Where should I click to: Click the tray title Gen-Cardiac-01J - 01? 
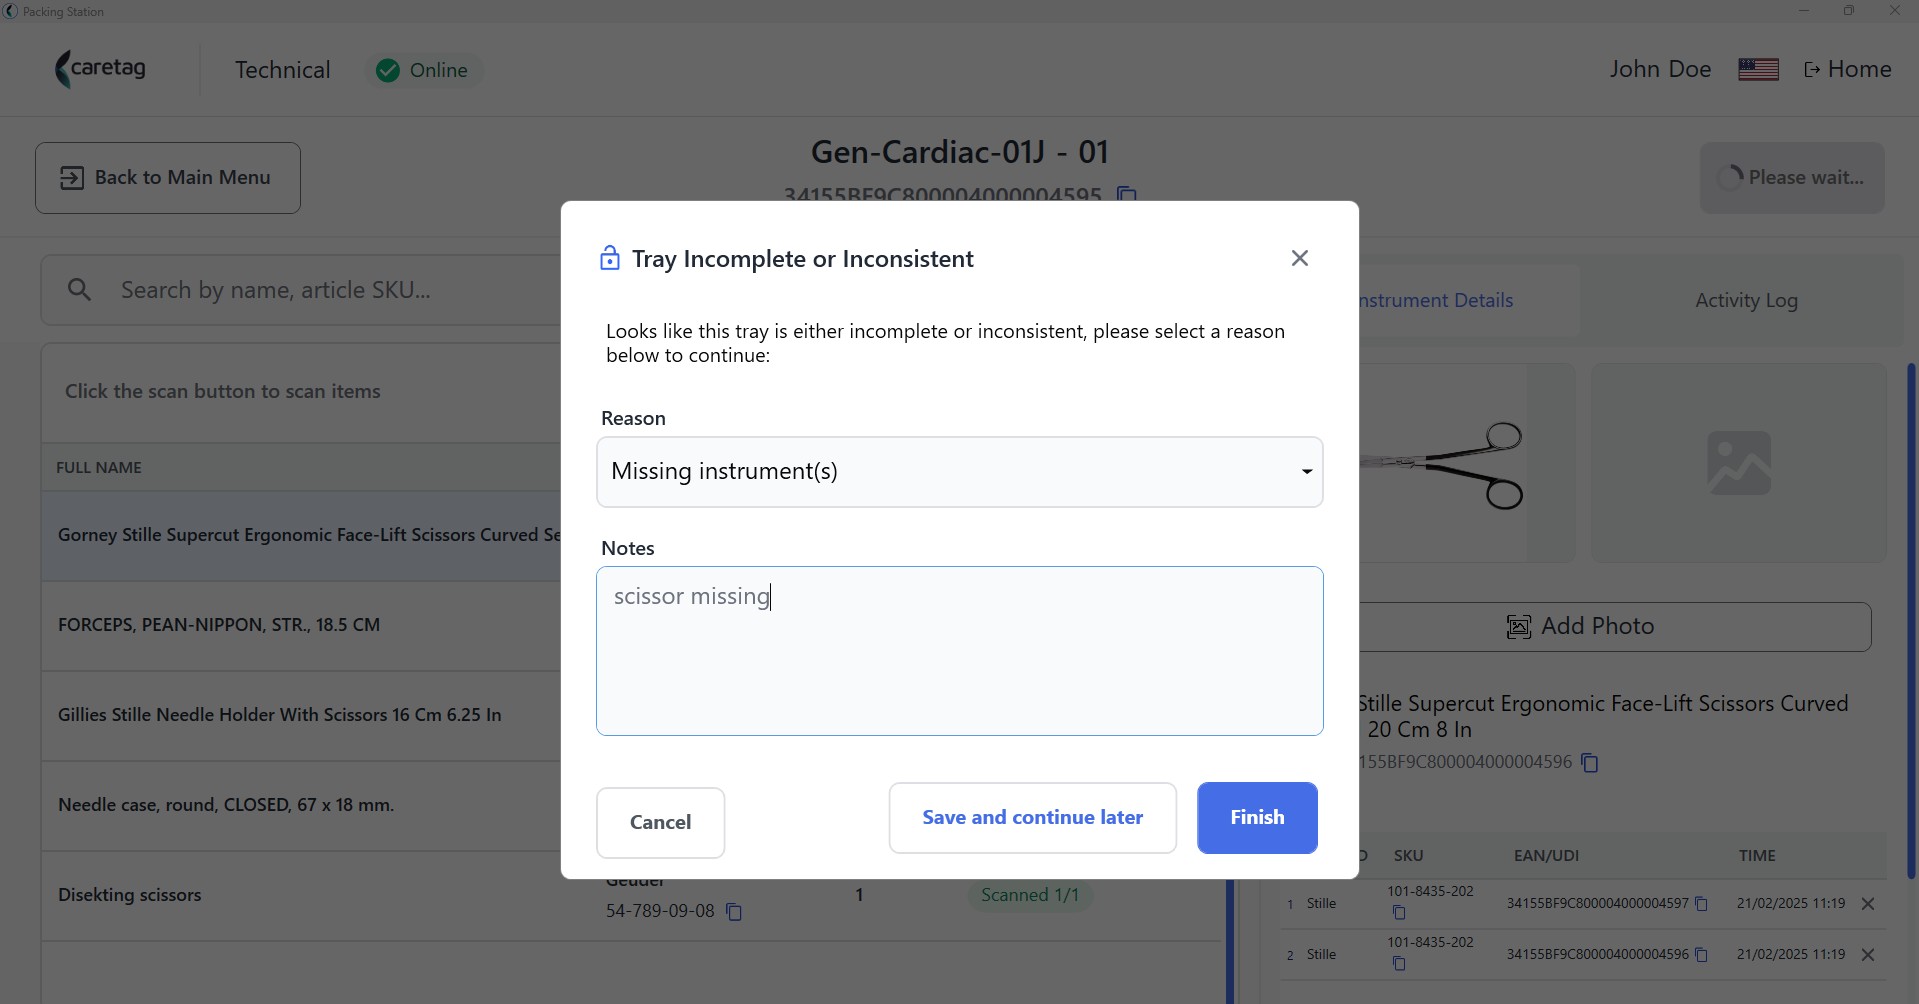coord(959,152)
